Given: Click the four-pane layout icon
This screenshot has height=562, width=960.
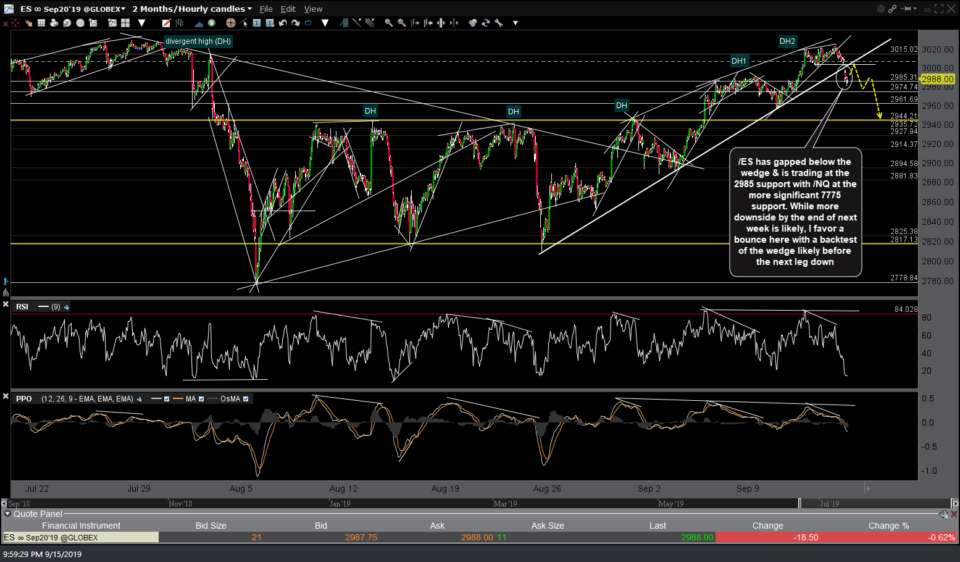Looking at the screenshot, I should [x=126, y=23].
